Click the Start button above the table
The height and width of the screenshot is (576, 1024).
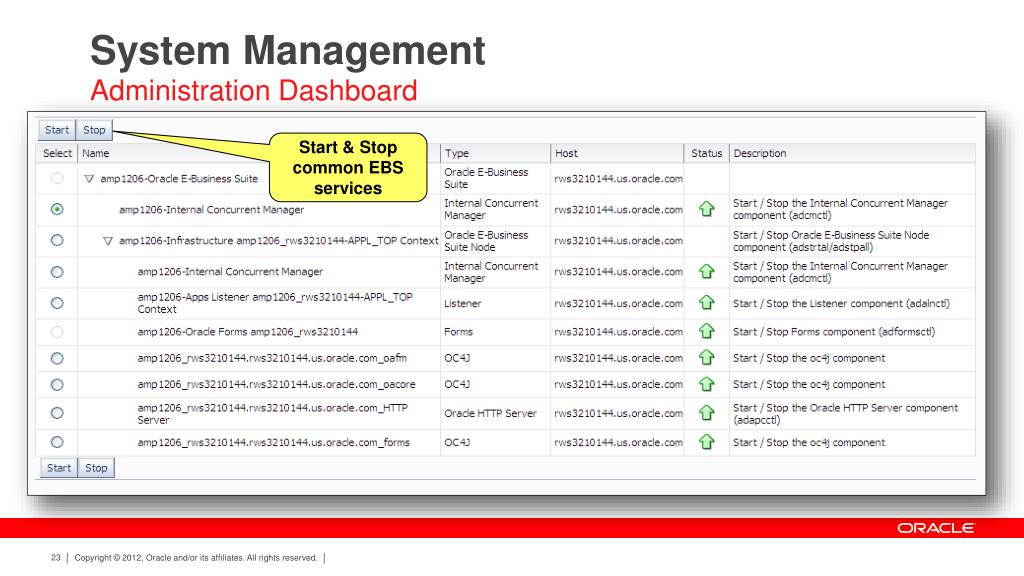57,130
